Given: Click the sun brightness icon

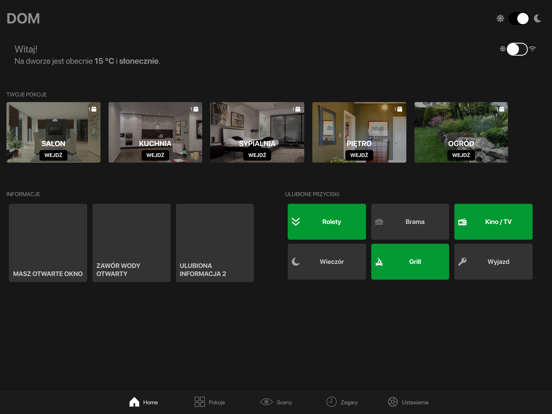Looking at the screenshot, I should click(500, 18).
